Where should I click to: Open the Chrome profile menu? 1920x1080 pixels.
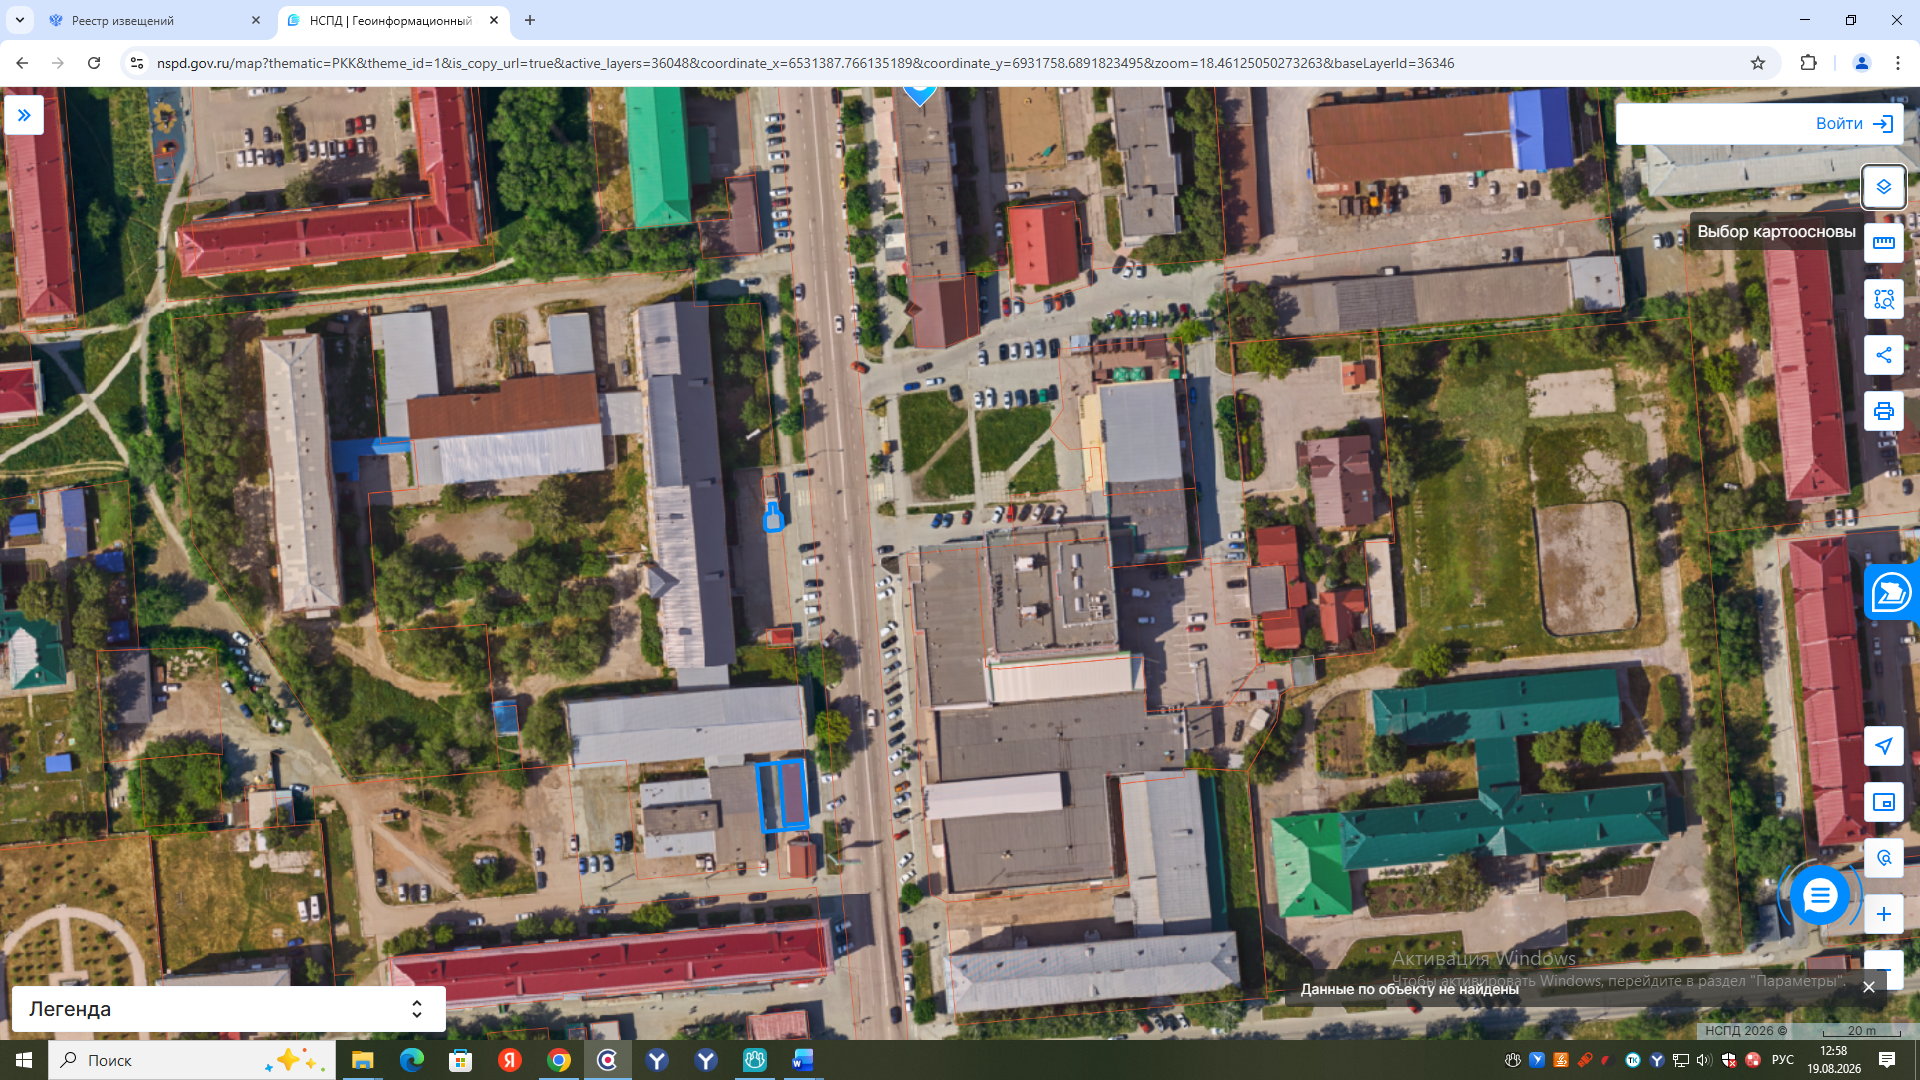[1862, 63]
